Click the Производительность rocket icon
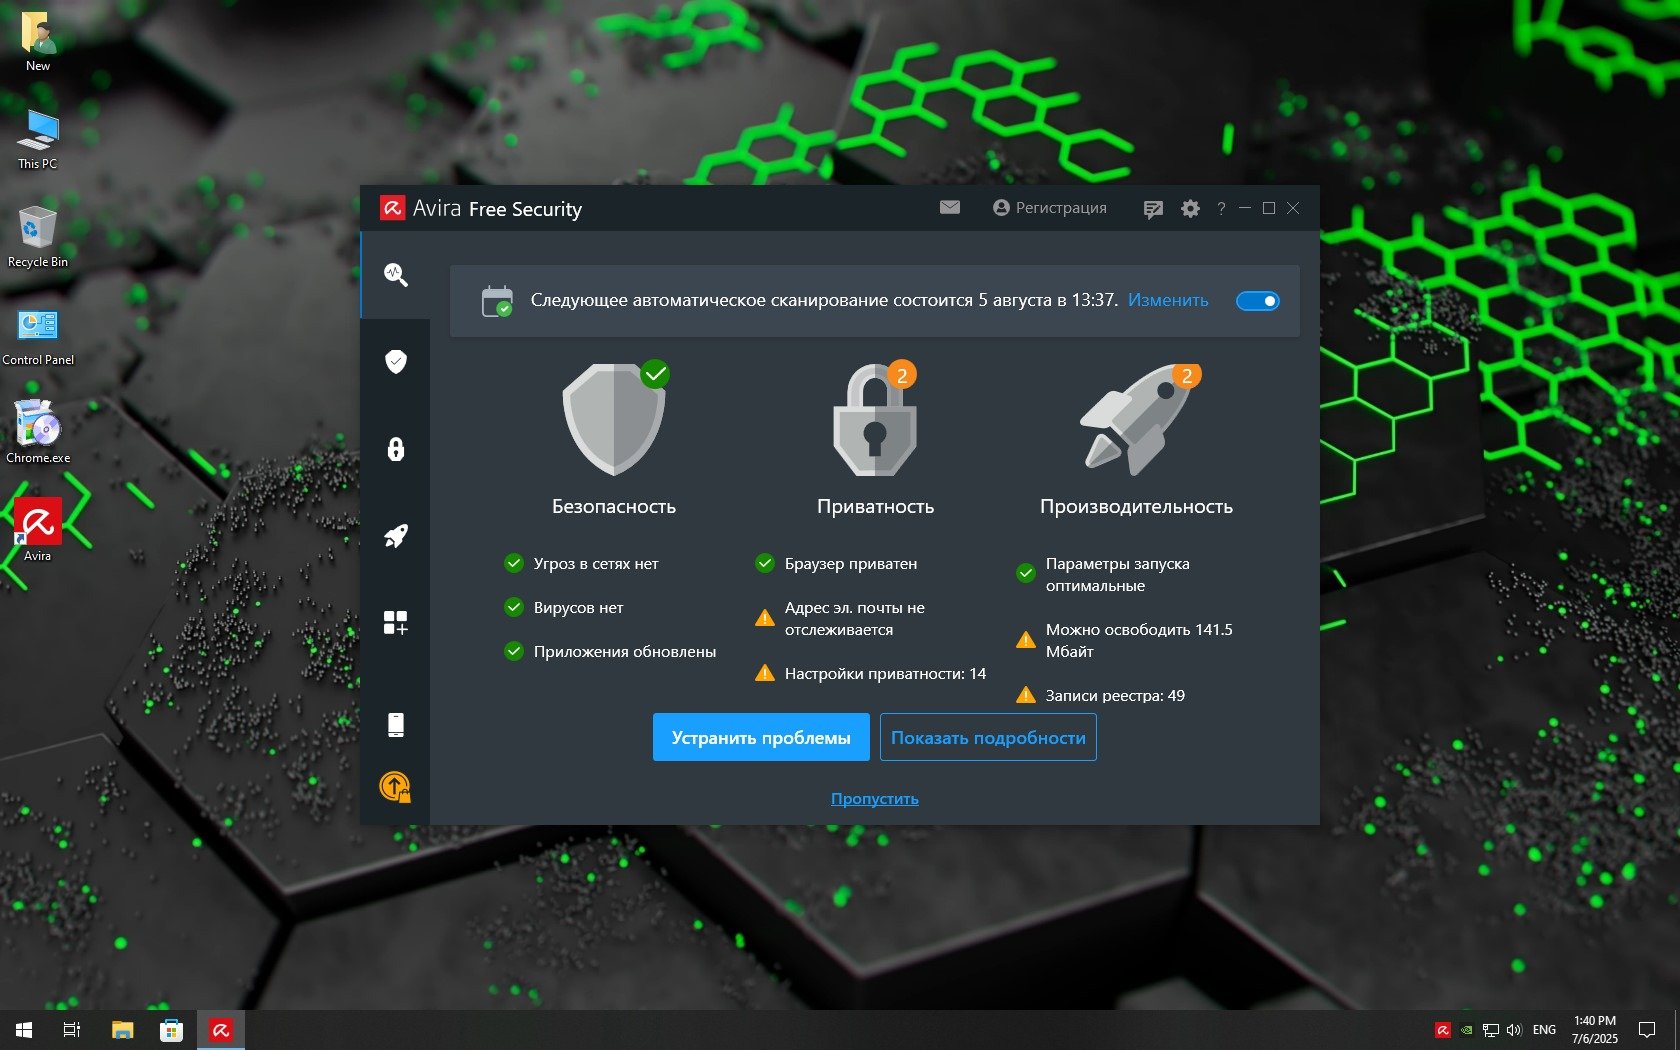Viewport: 1680px width, 1050px height. (1136, 420)
